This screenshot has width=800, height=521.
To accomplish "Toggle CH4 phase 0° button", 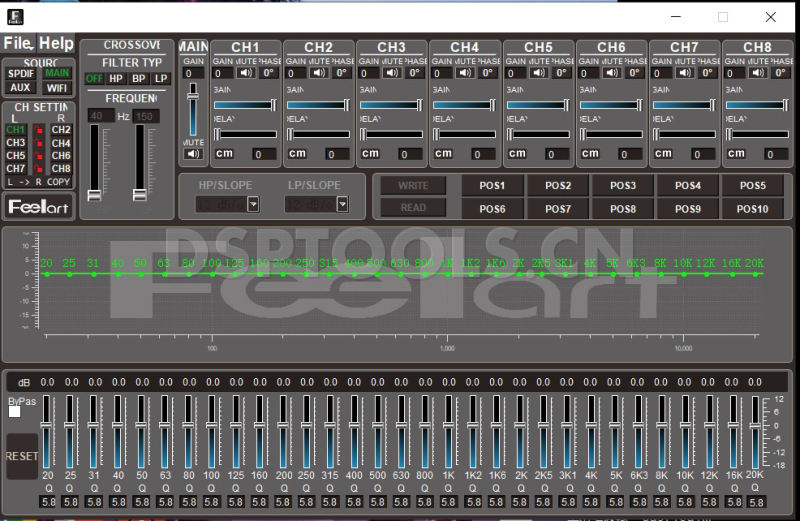I will (x=487, y=73).
